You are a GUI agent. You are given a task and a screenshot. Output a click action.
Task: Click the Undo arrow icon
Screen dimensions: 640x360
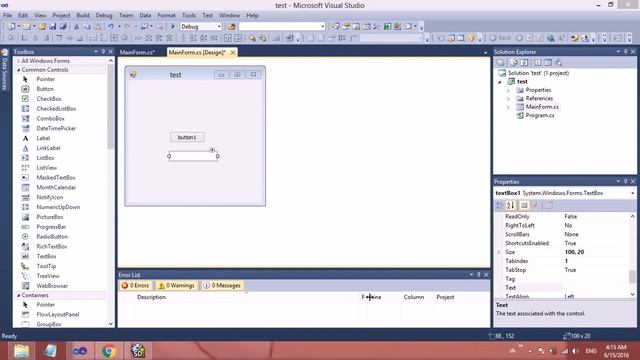click(x=111, y=27)
